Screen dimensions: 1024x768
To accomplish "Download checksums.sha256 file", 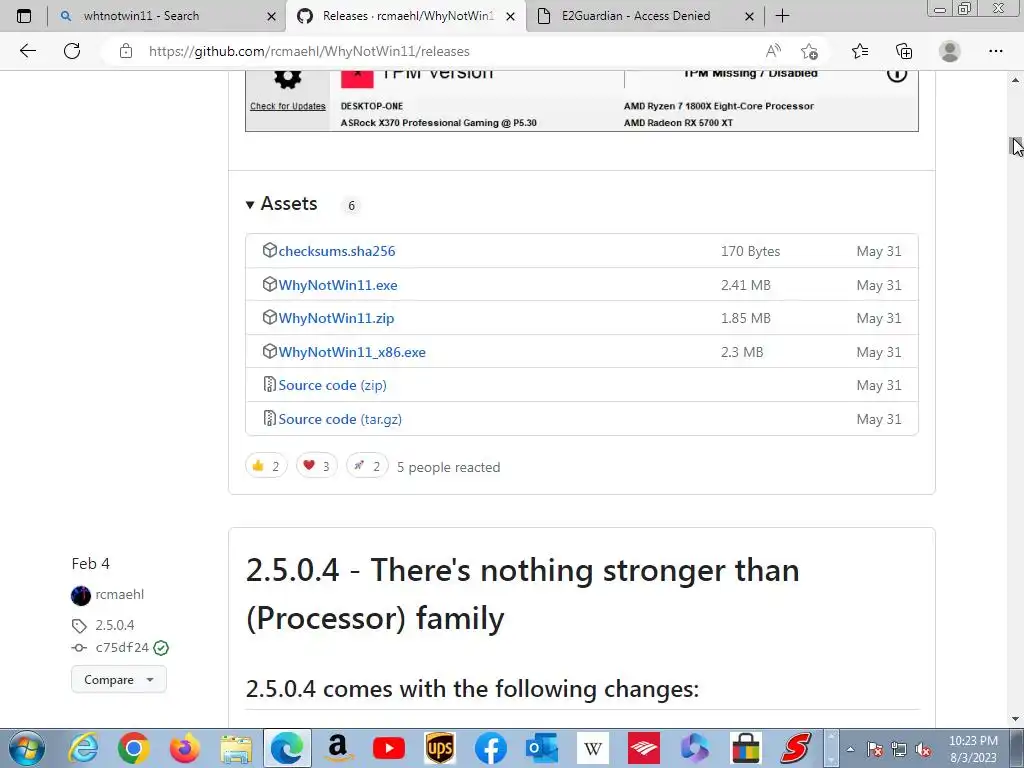I will [336, 251].
